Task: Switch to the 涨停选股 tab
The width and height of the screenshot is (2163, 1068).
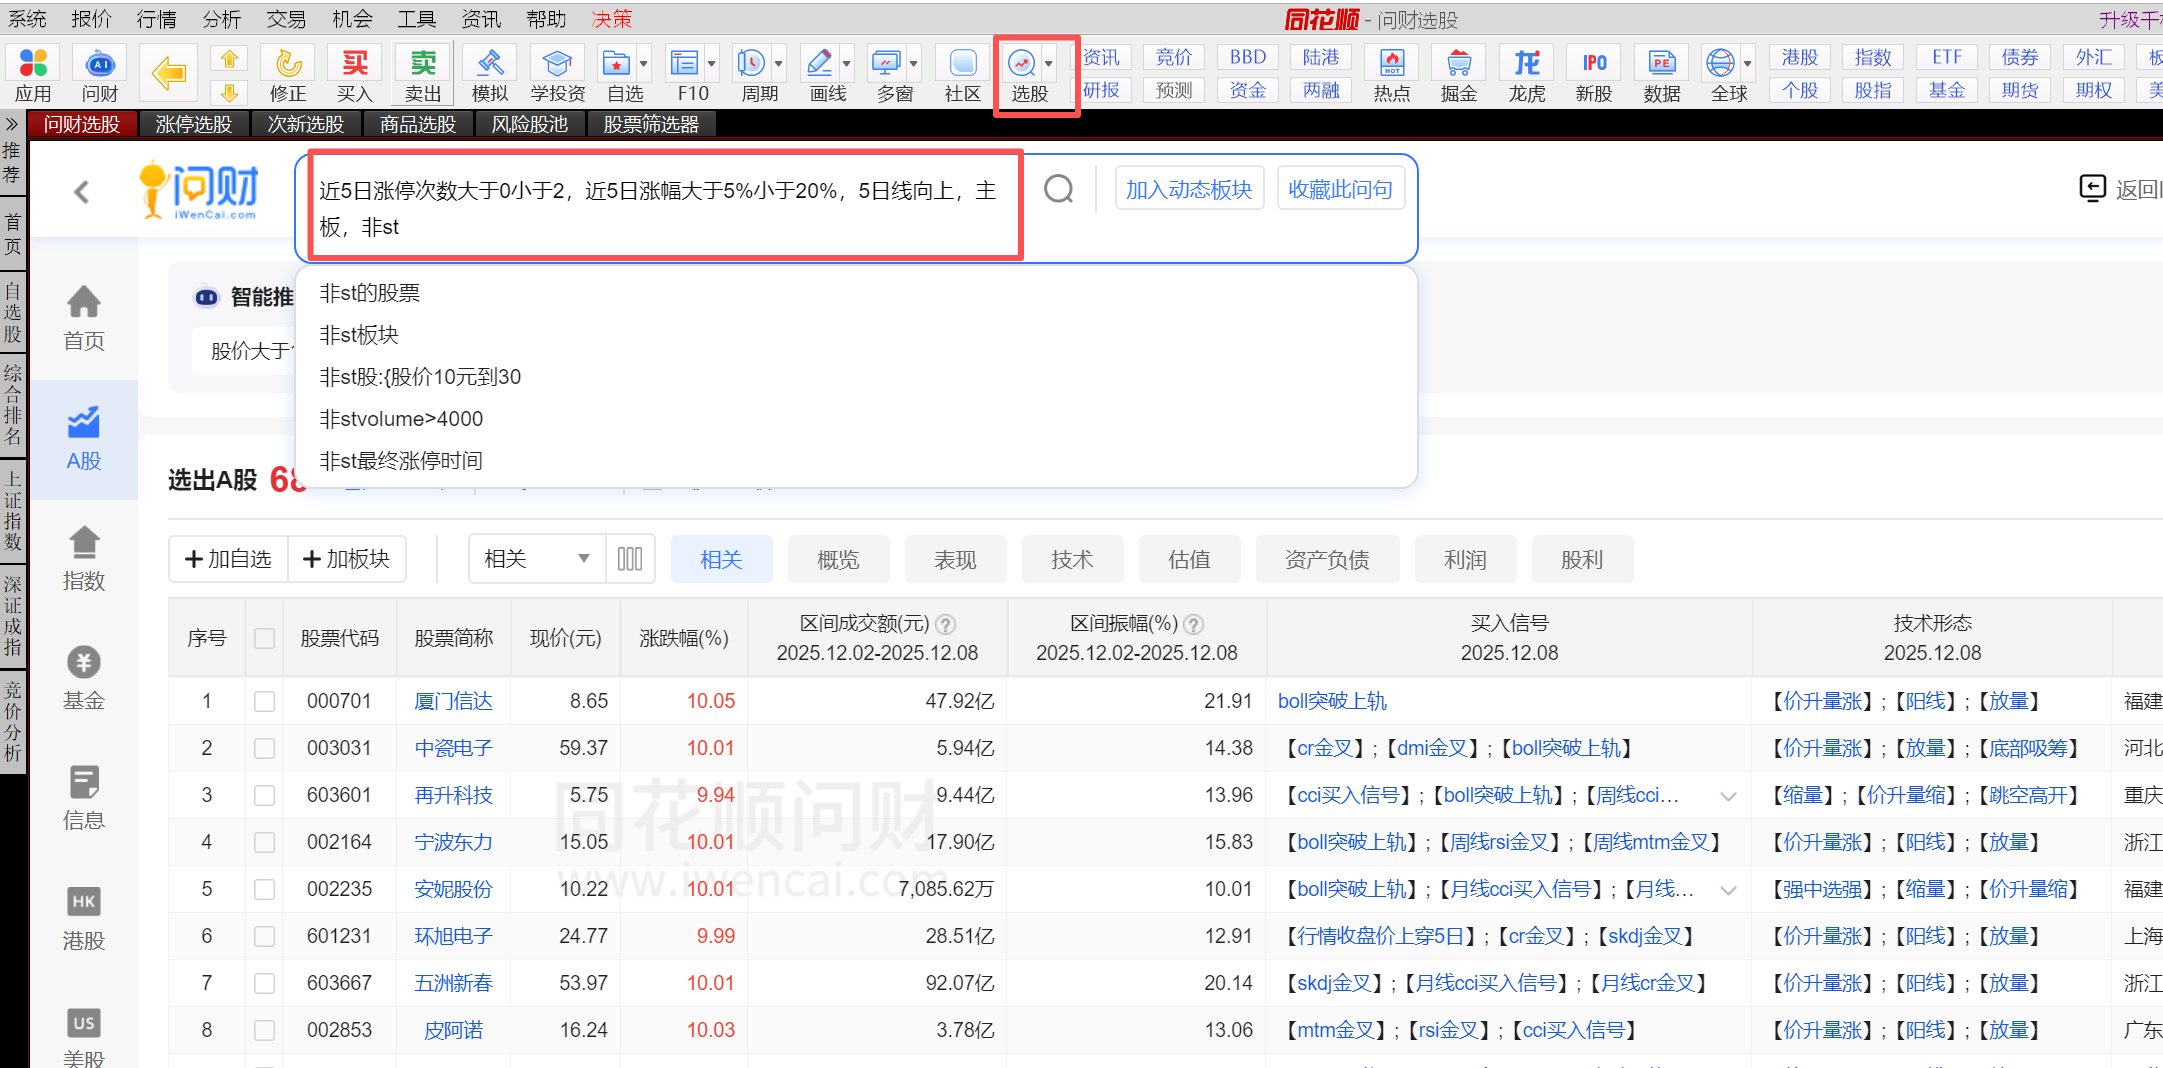Action: click(194, 124)
